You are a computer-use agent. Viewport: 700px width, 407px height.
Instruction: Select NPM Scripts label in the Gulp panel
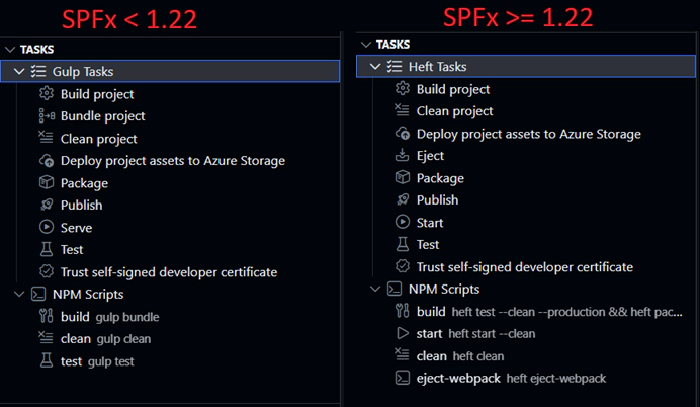[x=88, y=295]
